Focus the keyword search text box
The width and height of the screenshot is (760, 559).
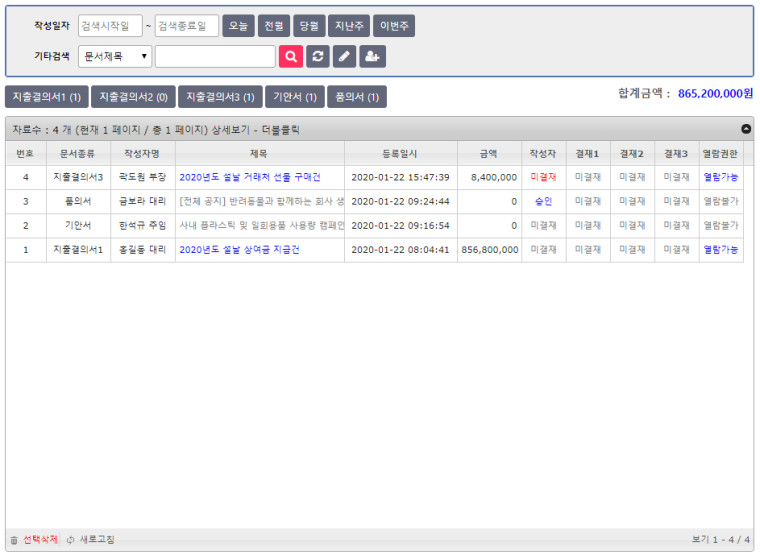[215, 57]
